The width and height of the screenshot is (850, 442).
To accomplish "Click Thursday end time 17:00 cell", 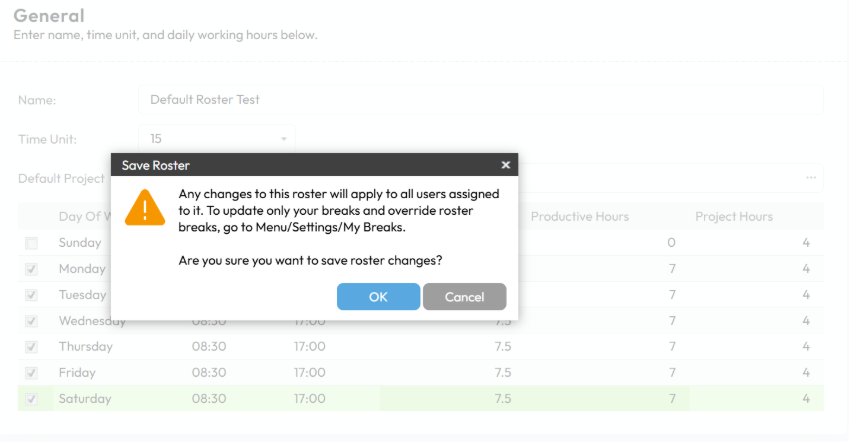I will click(309, 347).
